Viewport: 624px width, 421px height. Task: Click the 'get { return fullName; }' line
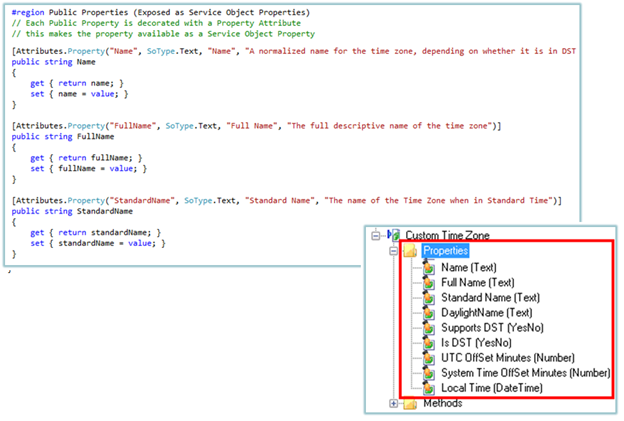click(x=86, y=158)
